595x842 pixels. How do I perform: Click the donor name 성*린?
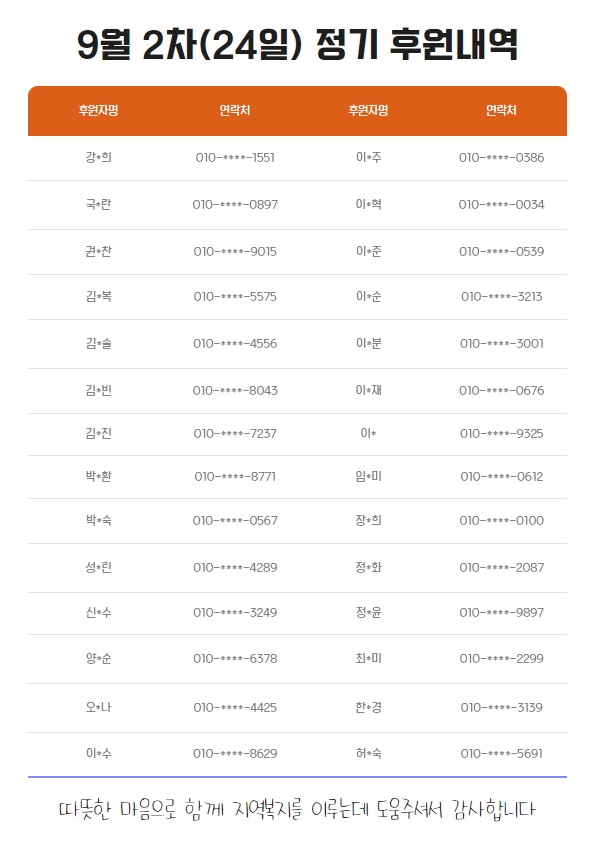pos(98,568)
